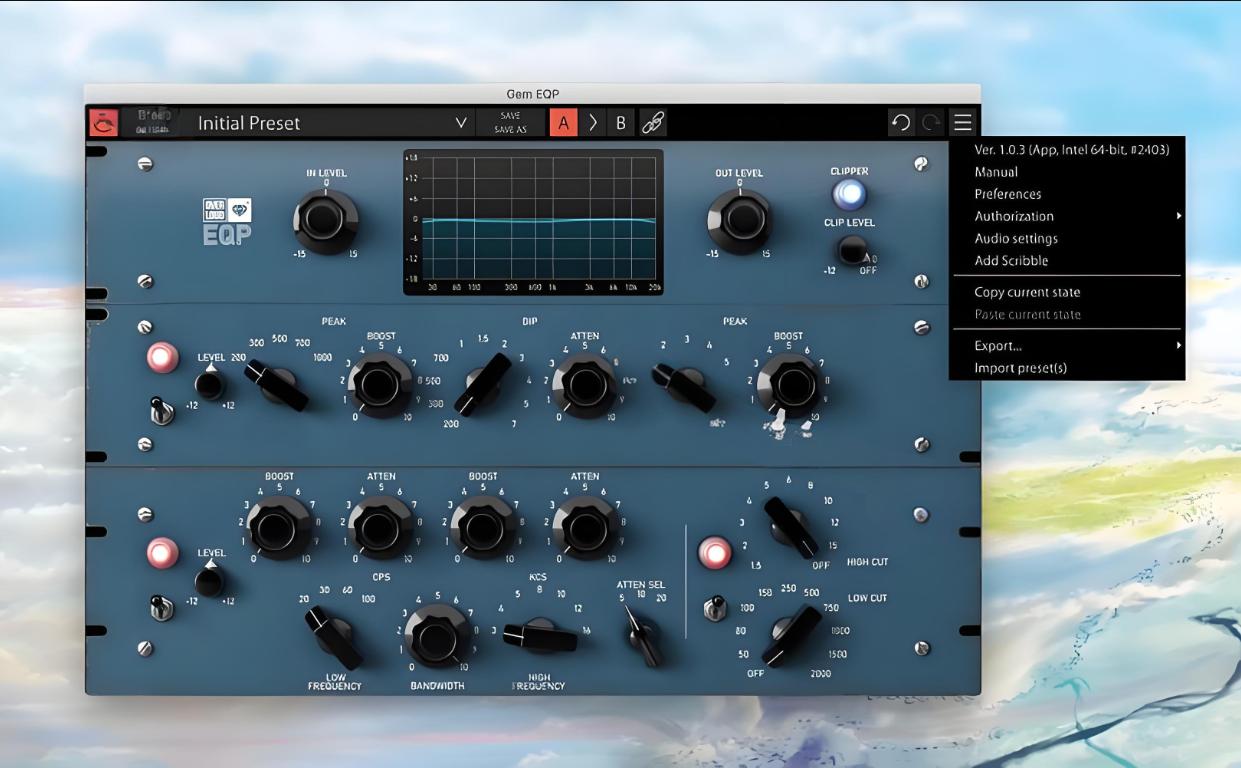Click the red plugin bypass power icon
The image size is (1241, 768).
[x=104, y=123]
